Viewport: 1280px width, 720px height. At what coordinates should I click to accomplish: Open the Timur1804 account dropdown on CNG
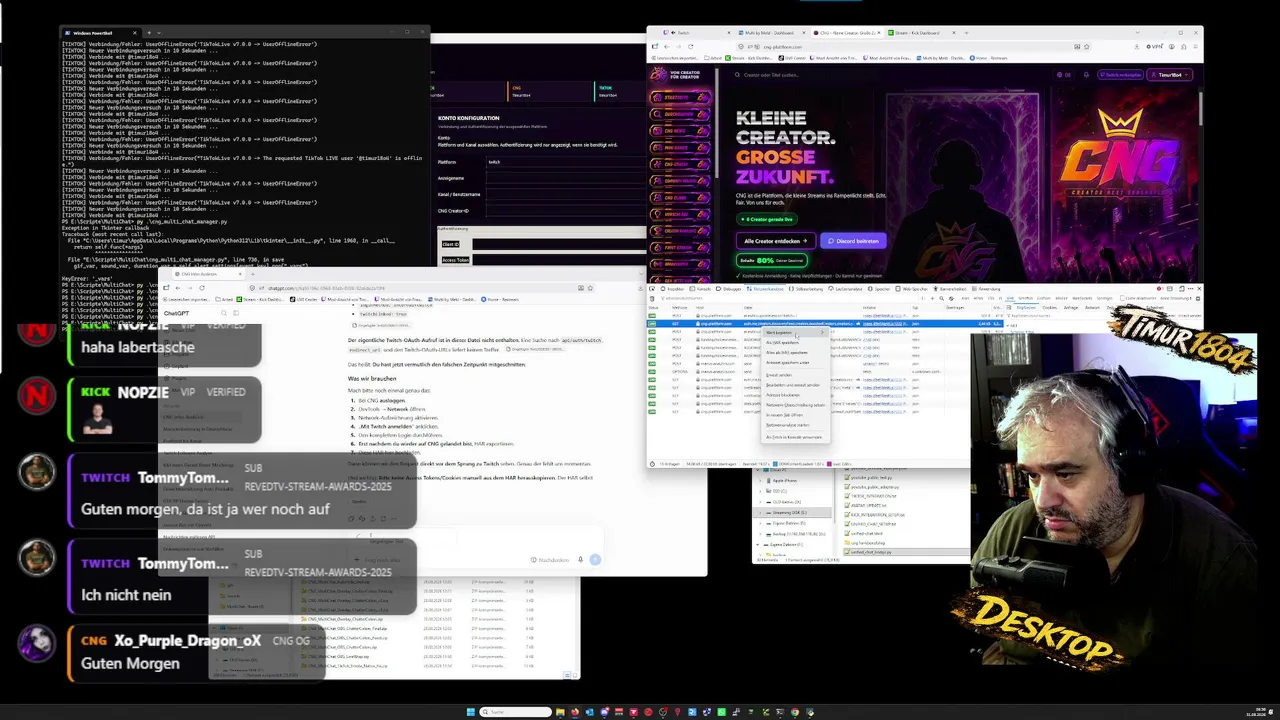pos(1168,75)
